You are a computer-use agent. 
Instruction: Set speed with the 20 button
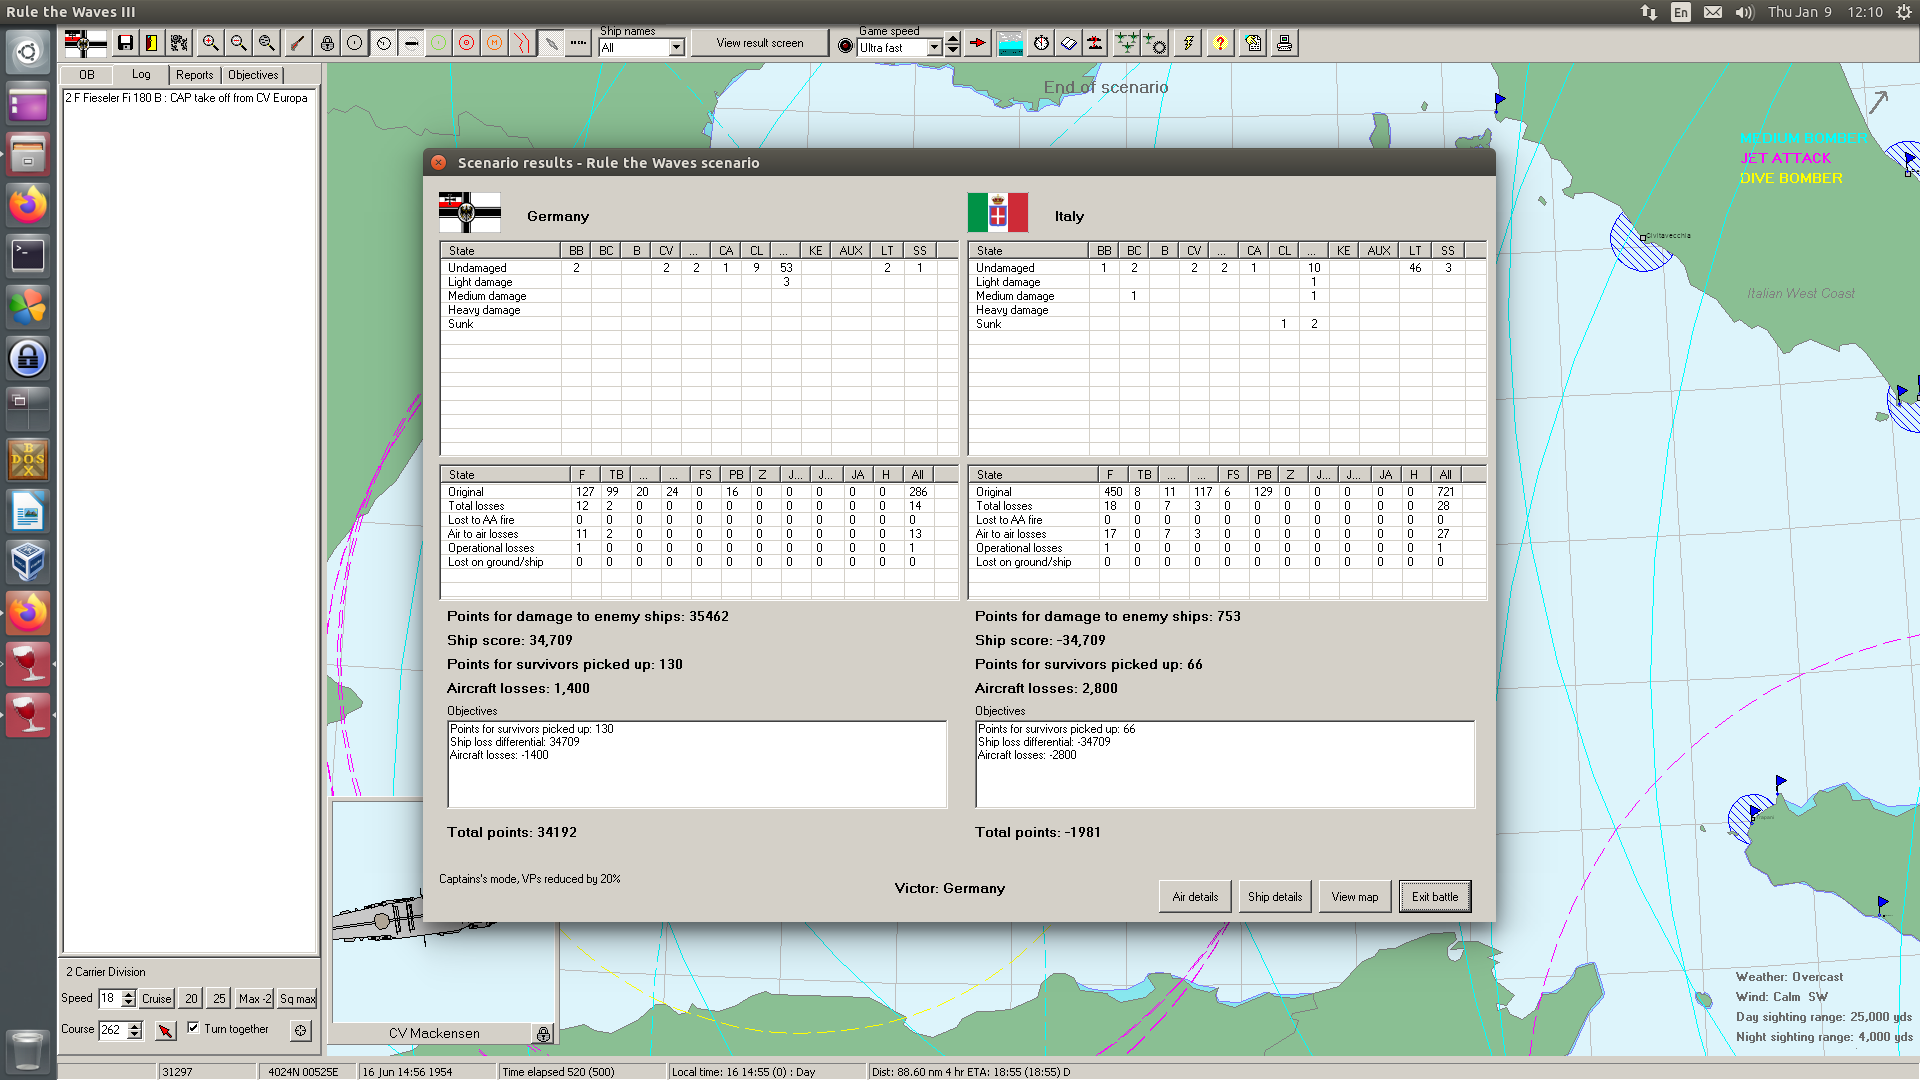[191, 998]
